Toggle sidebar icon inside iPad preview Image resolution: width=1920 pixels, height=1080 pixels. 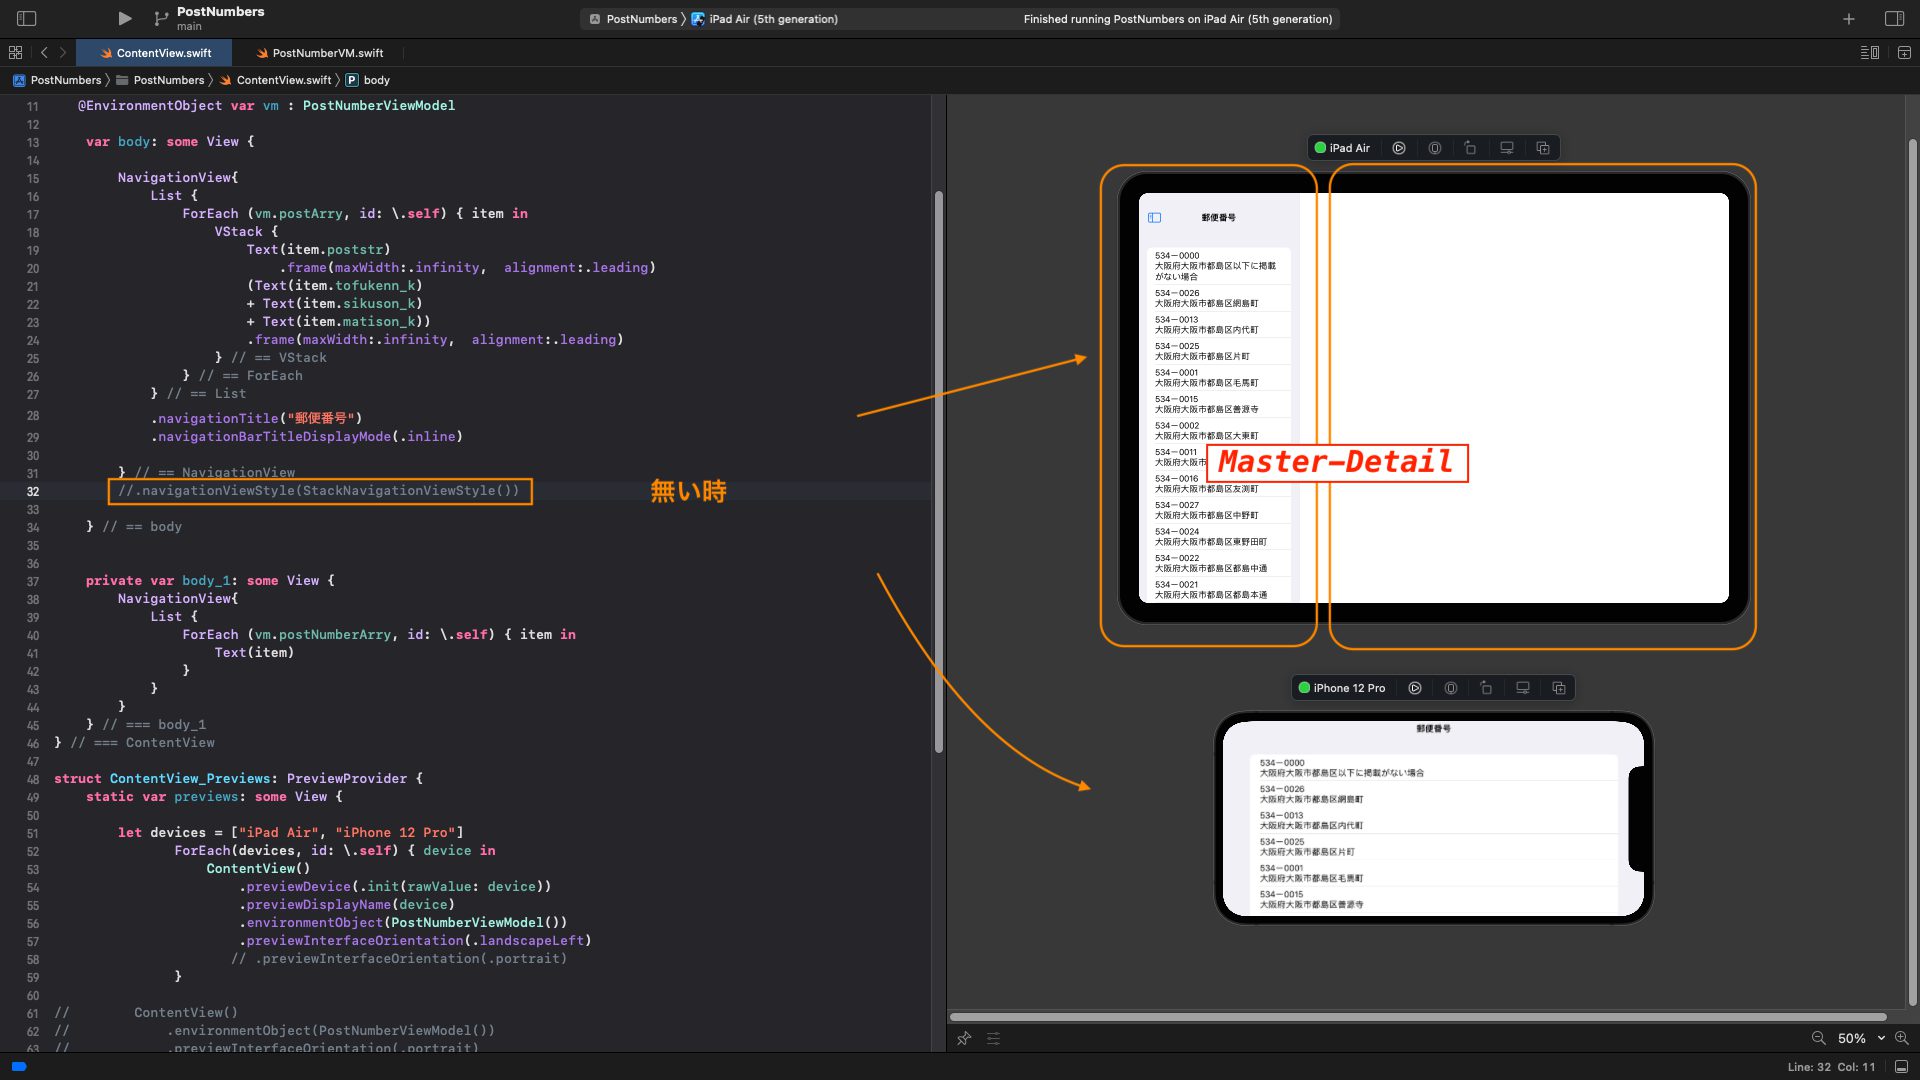click(1155, 217)
